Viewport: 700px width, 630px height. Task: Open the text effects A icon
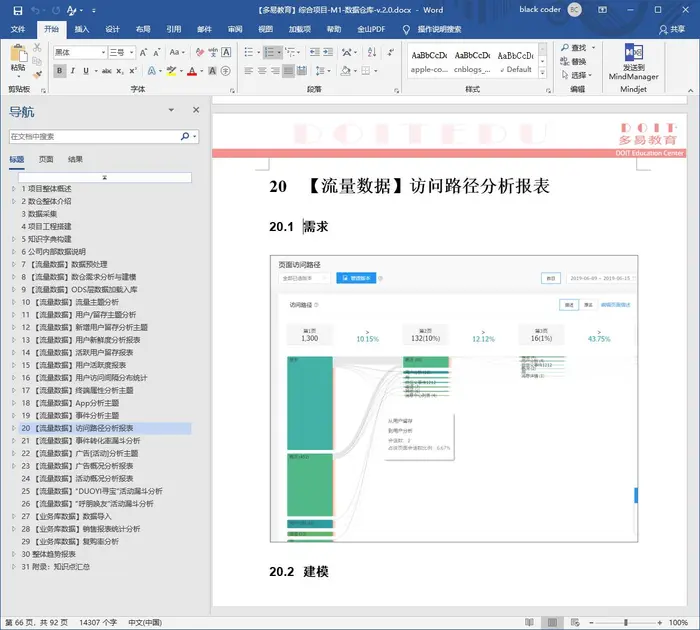(x=152, y=71)
